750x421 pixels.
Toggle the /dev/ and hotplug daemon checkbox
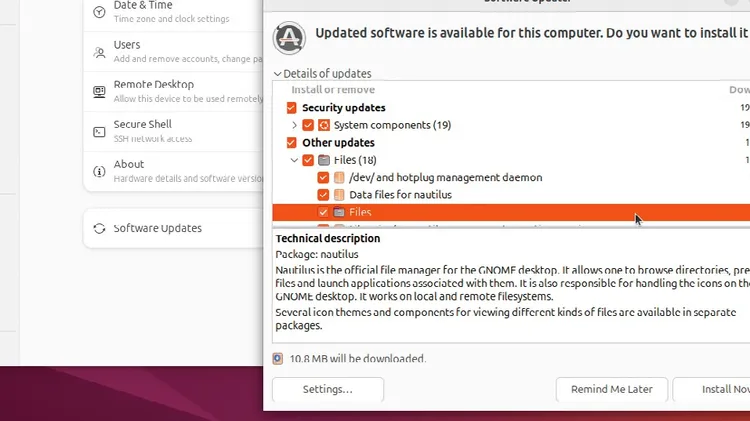[323, 177]
